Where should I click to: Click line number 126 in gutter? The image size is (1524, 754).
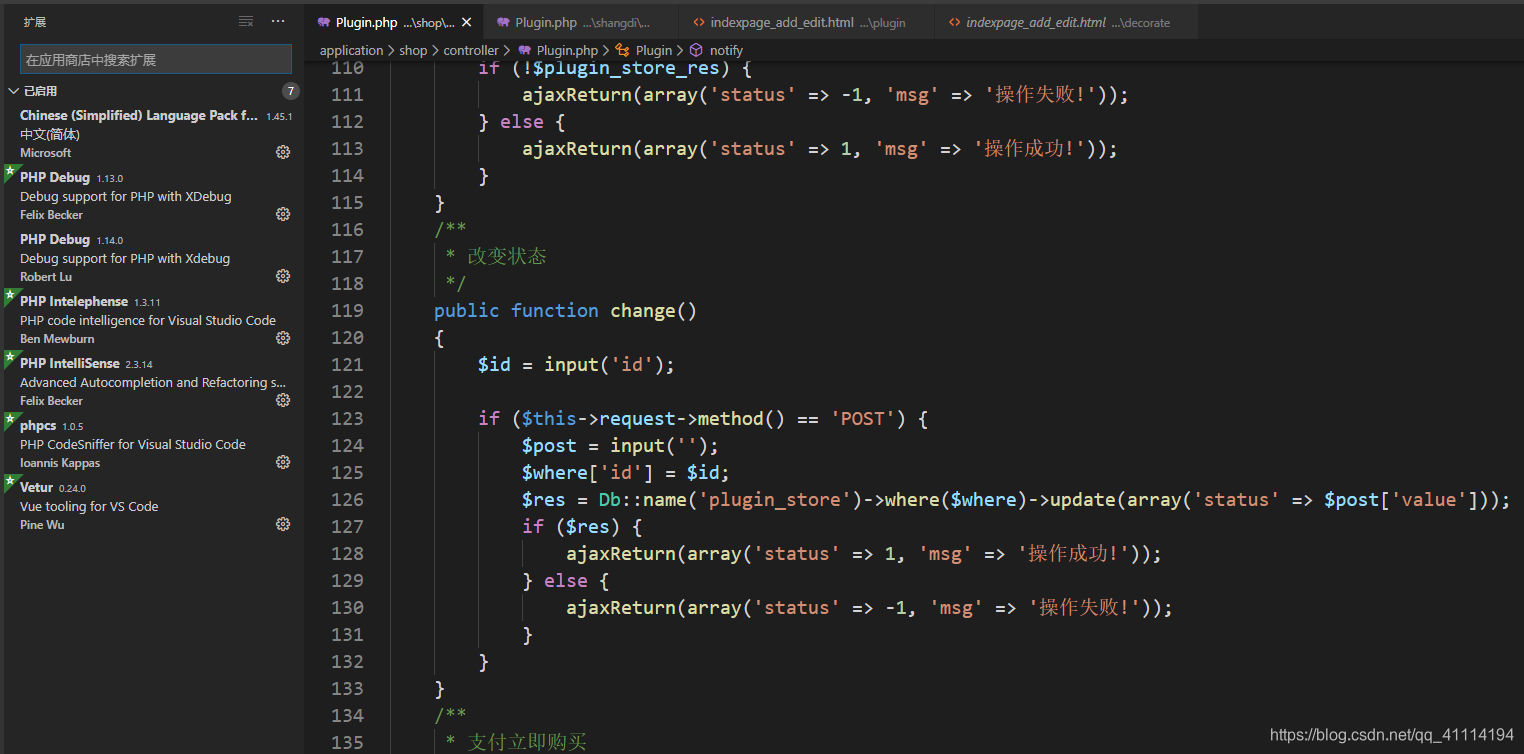click(x=347, y=499)
